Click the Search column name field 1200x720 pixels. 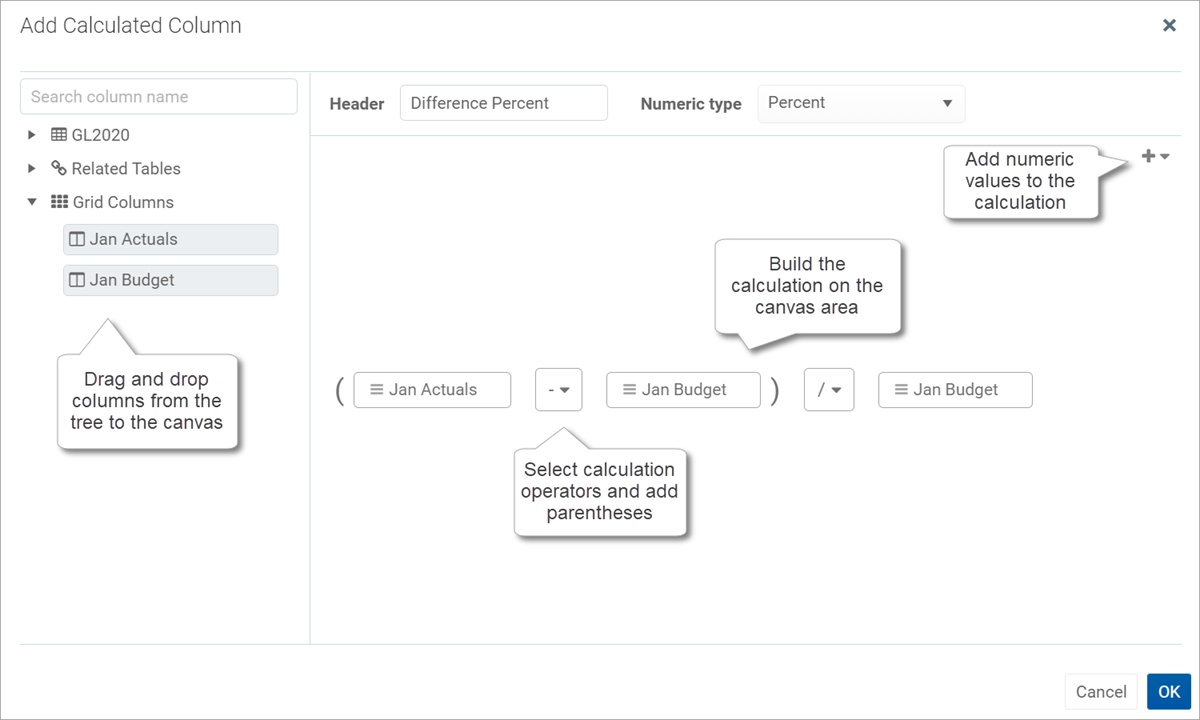159,97
